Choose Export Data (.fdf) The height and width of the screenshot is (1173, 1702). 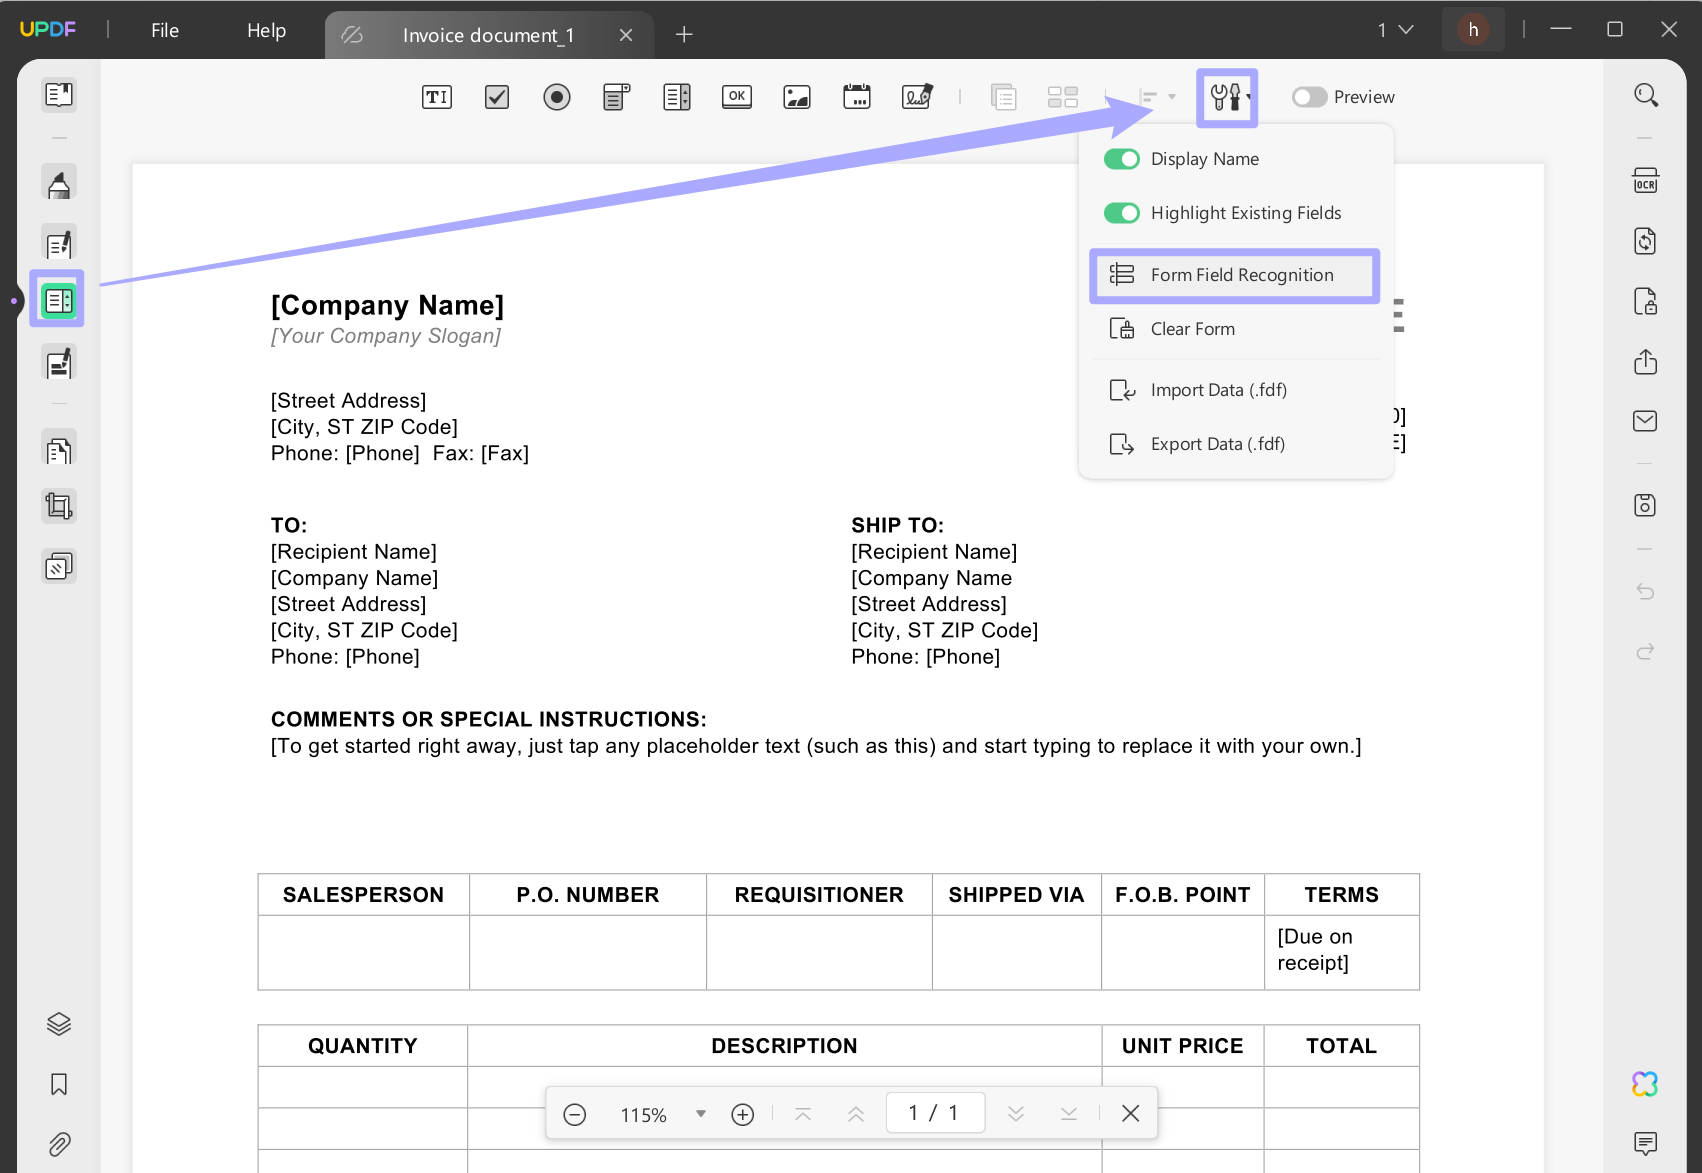[1217, 443]
